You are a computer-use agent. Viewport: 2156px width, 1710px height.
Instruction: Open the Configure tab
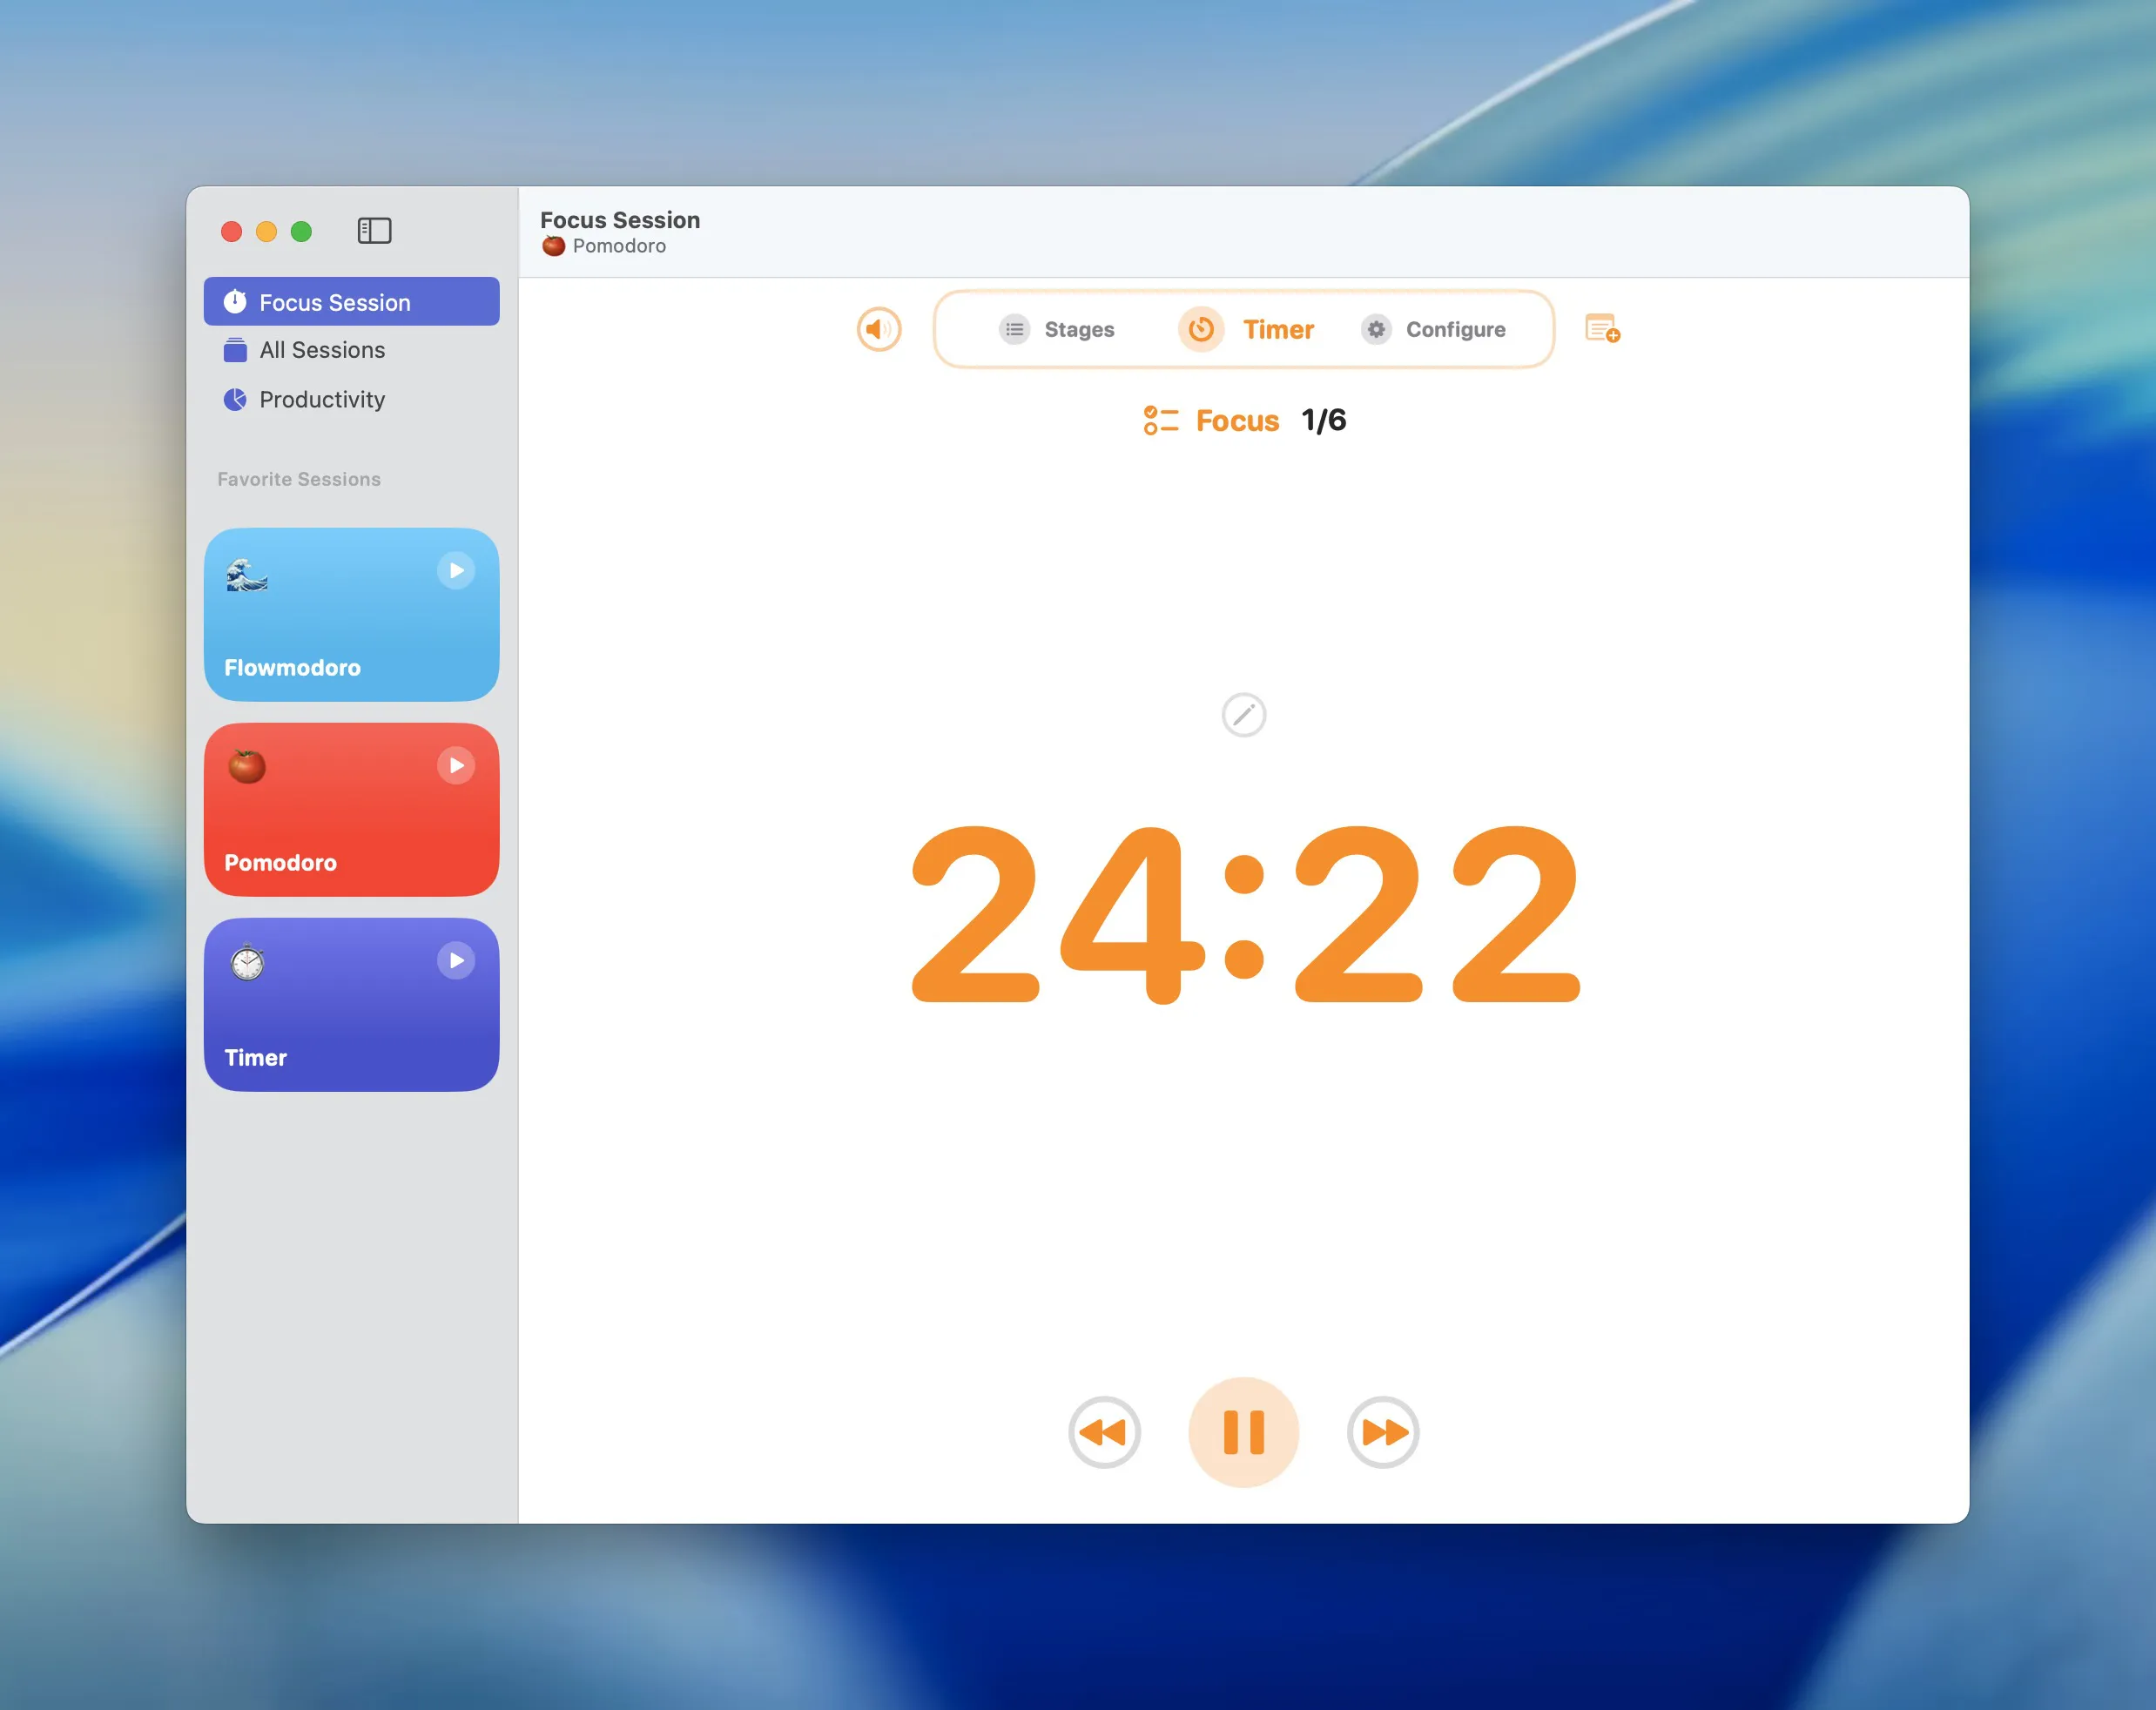pyautogui.click(x=1434, y=329)
